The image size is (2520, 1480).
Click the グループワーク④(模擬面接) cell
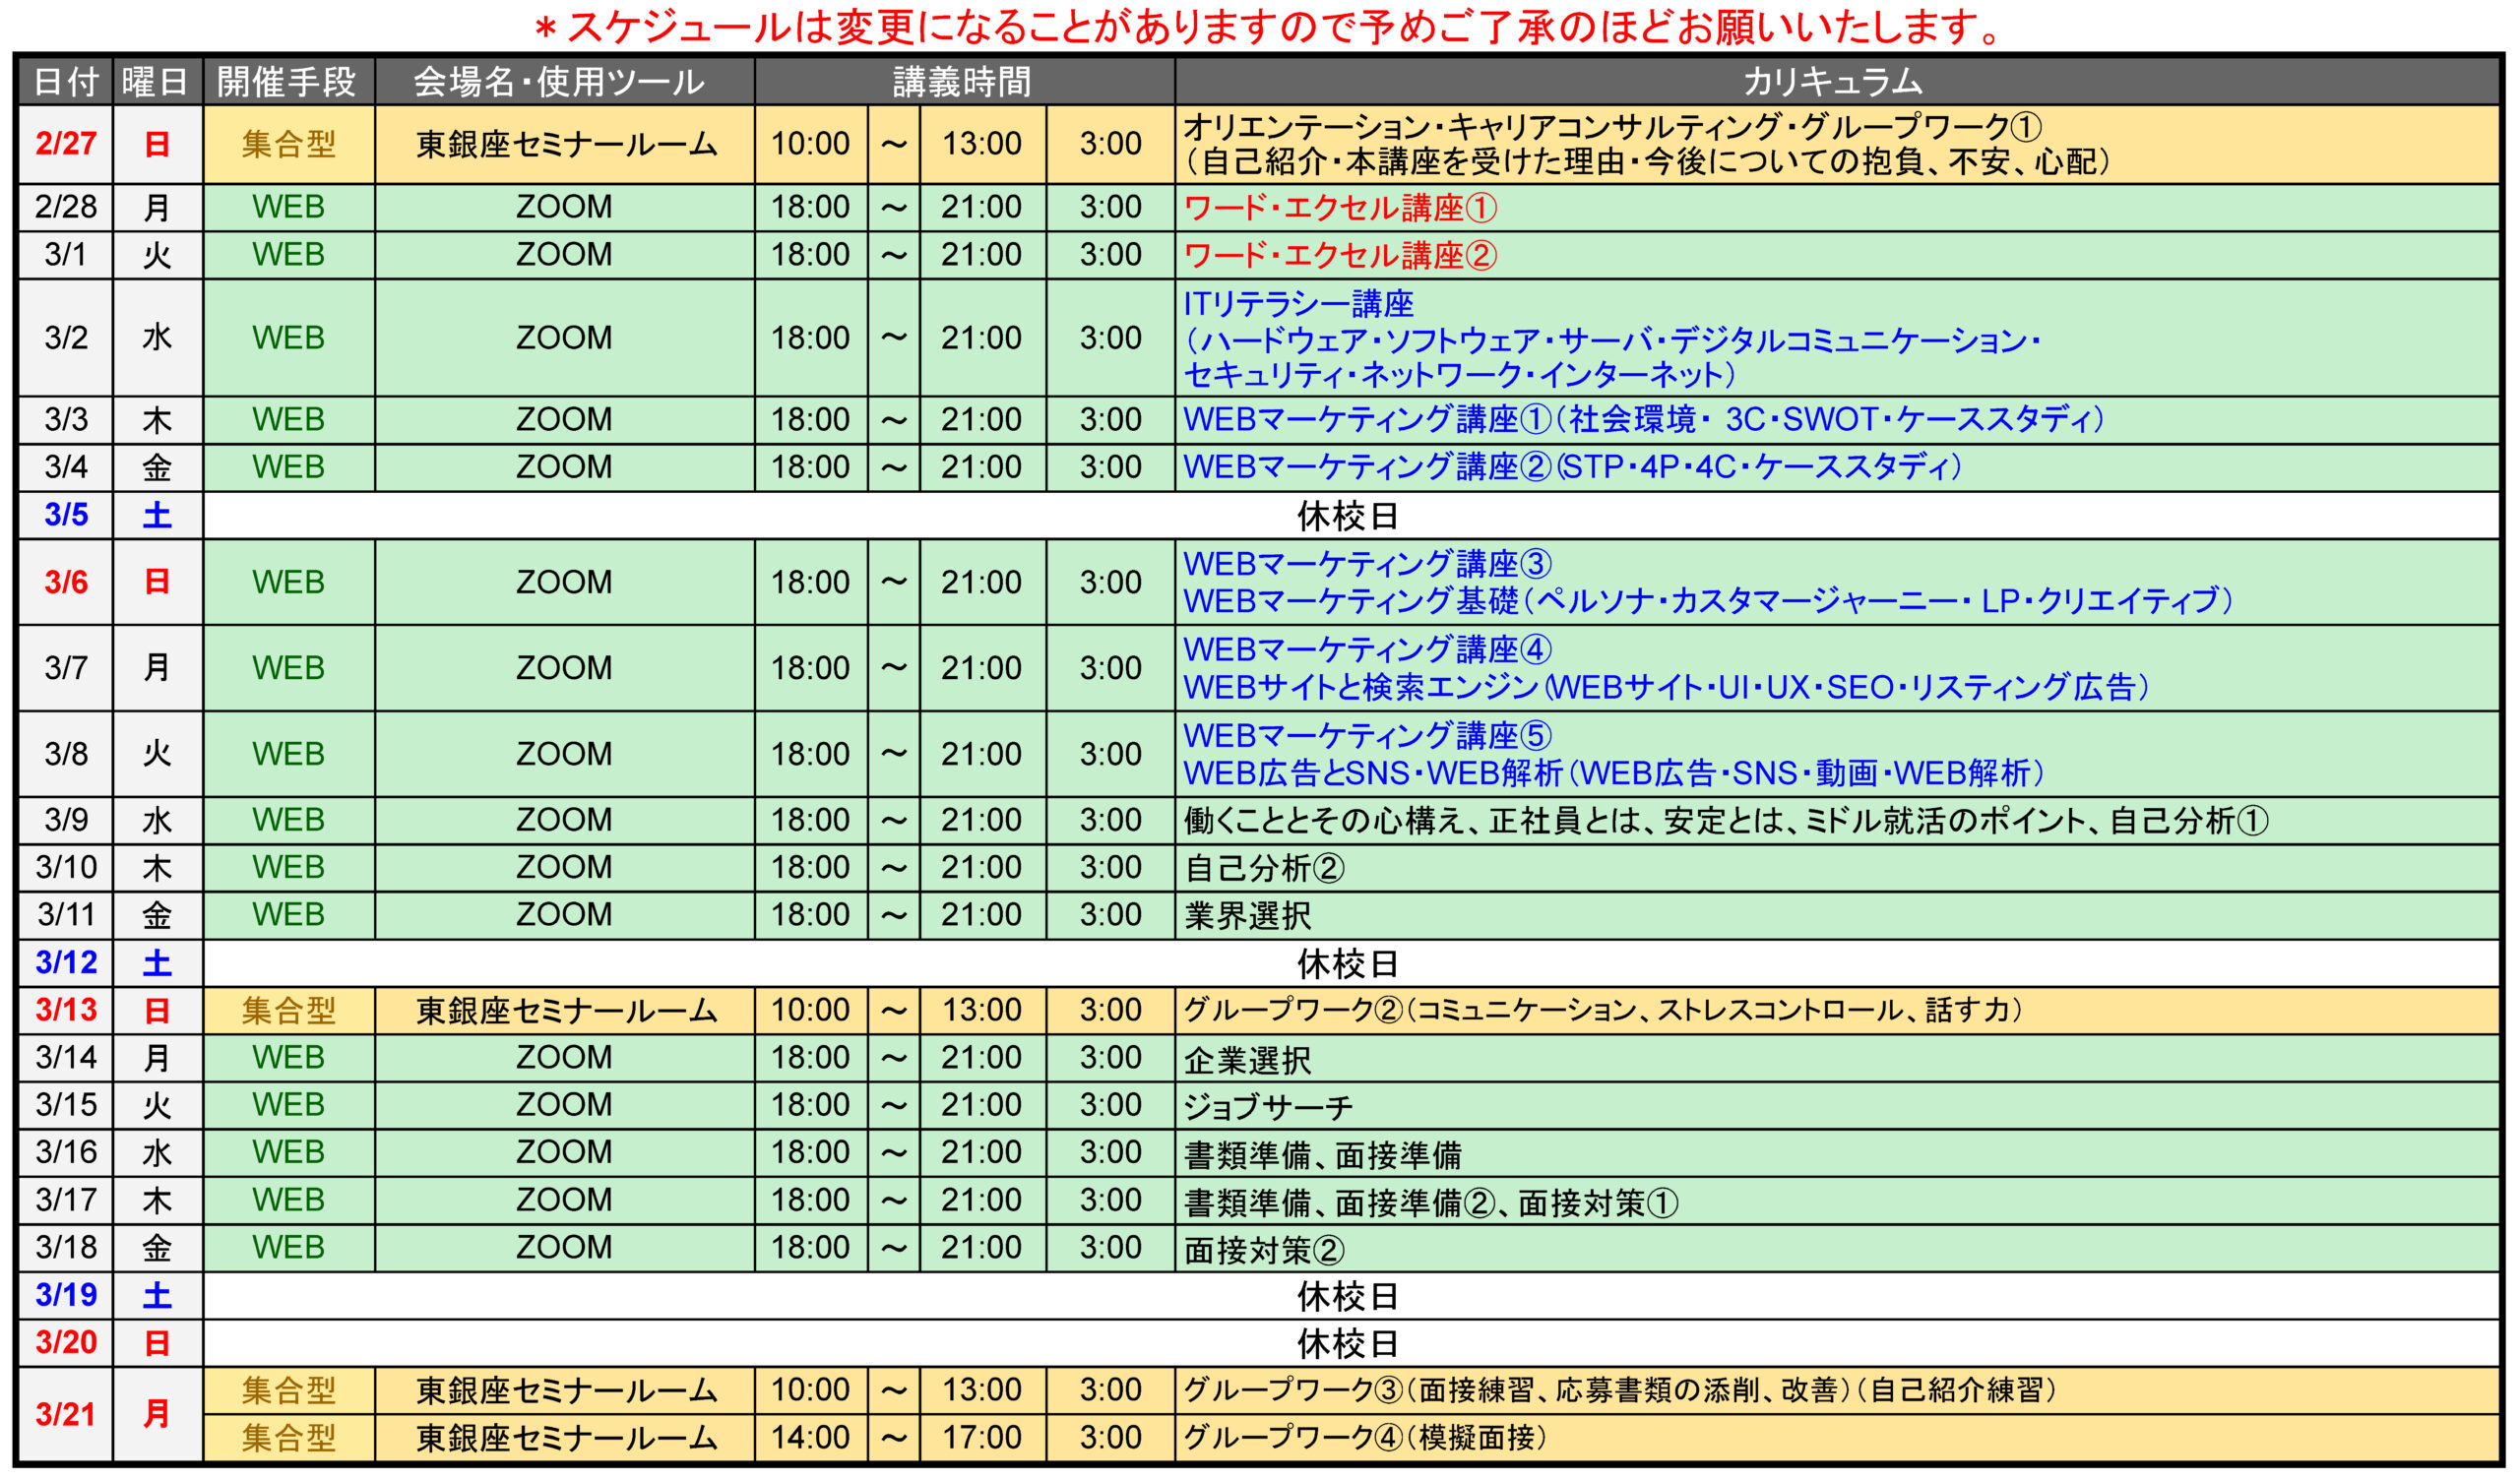[1836, 1437]
